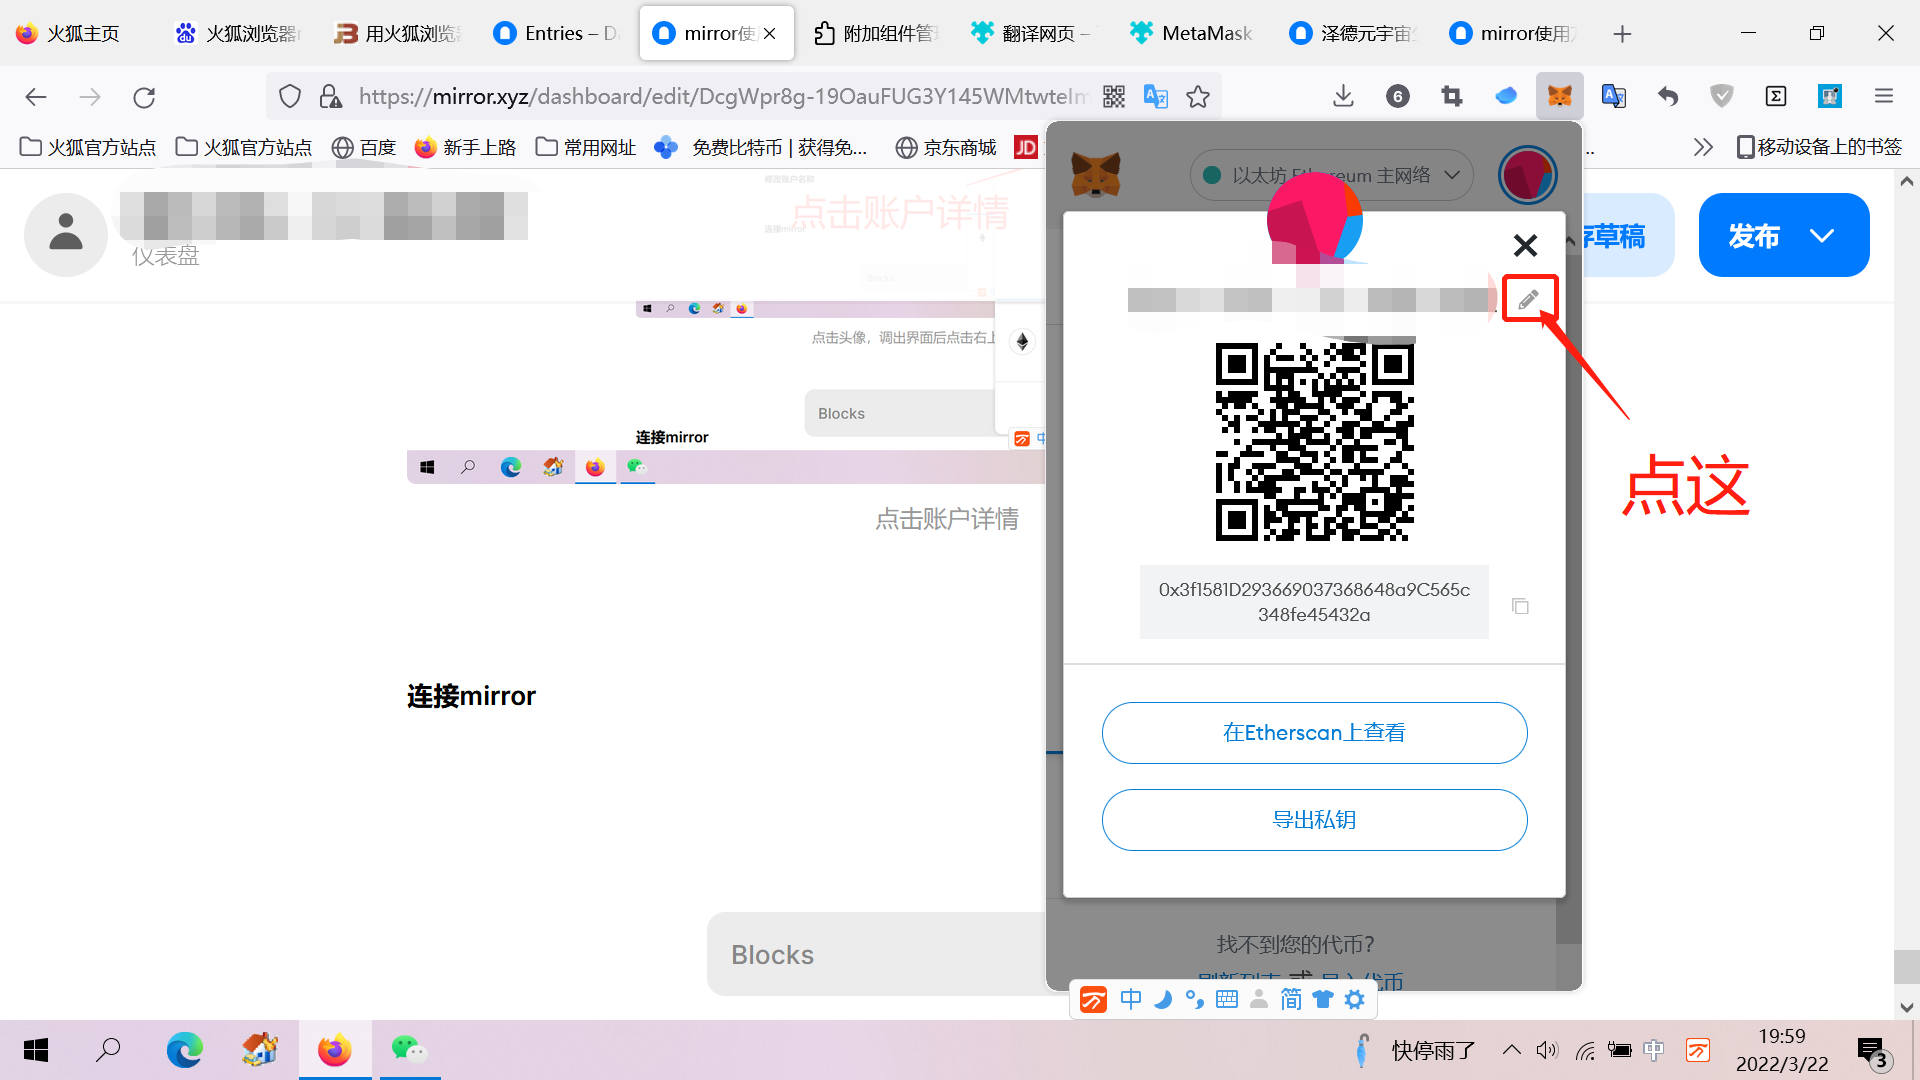
Task: Expand the 发布 button dropdown chevron
Action: 1822,236
